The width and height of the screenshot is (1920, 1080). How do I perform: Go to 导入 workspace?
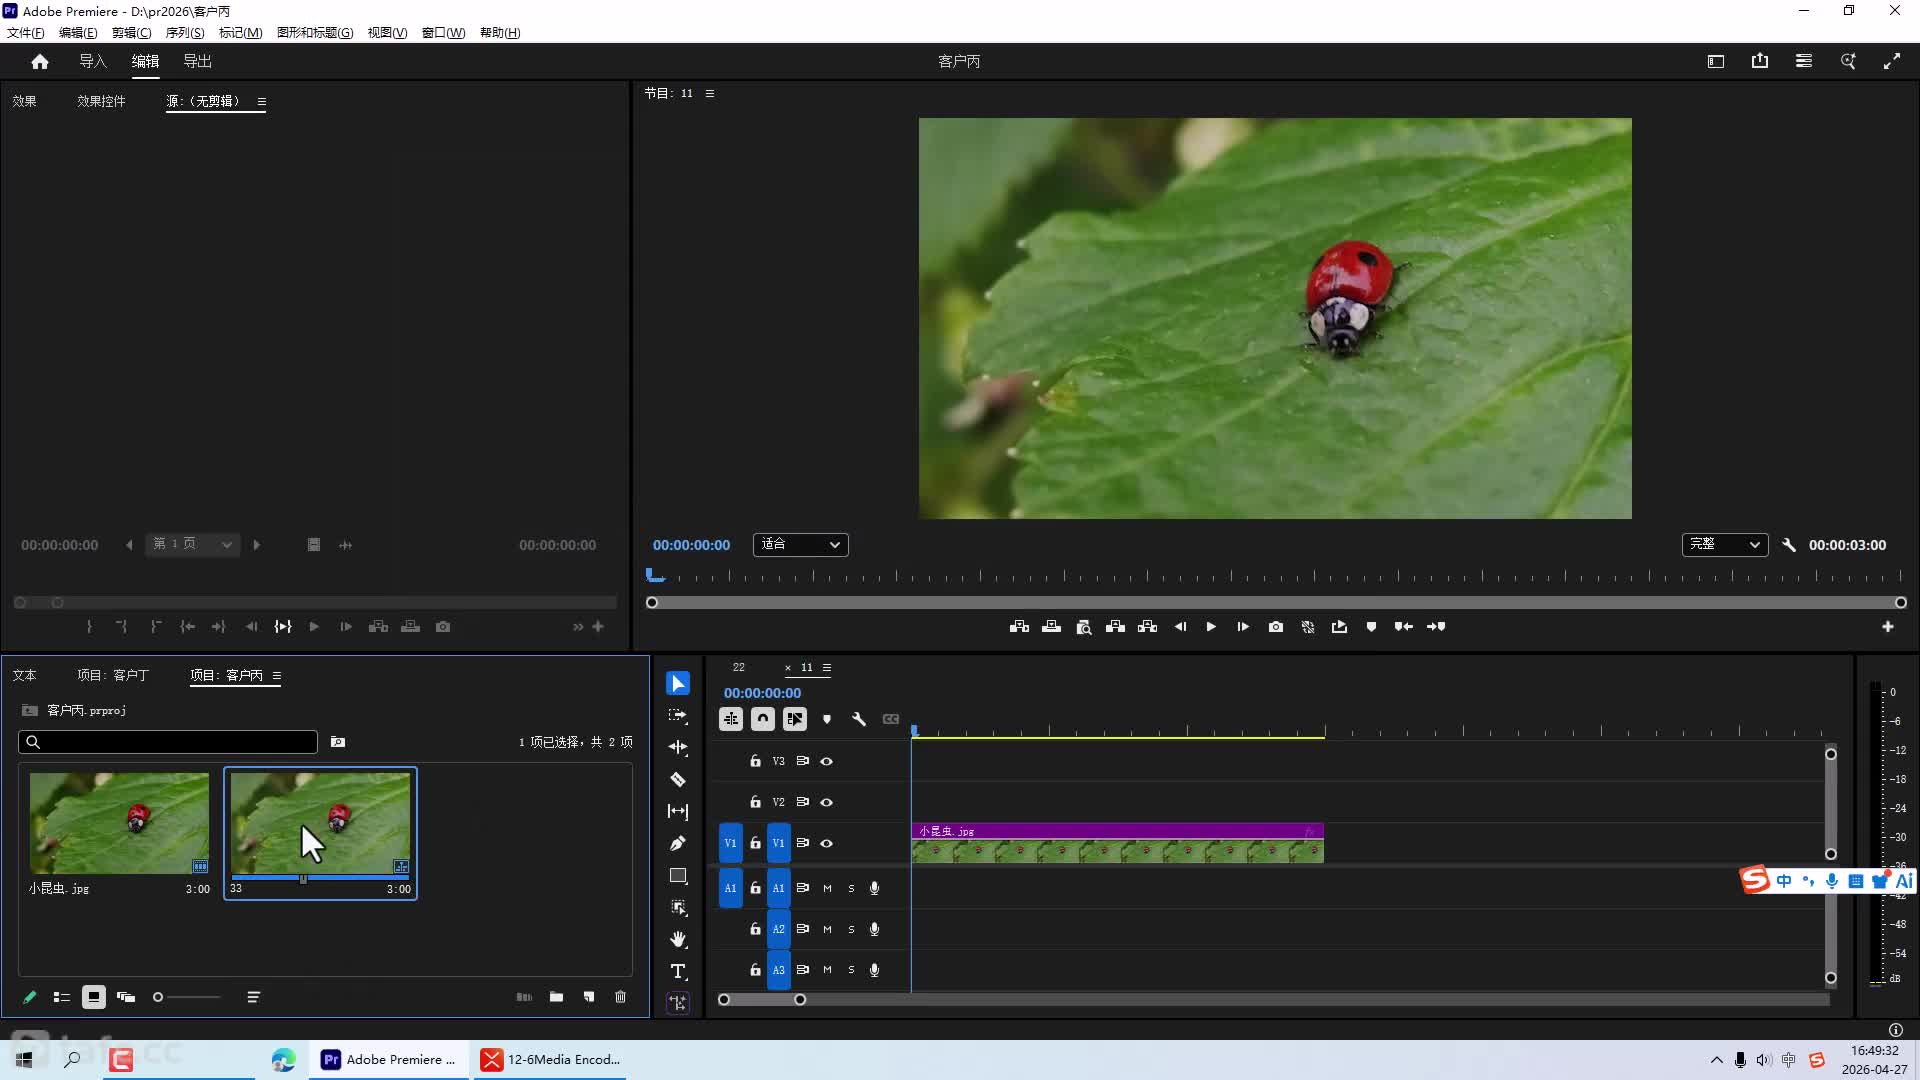(x=93, y=62)
